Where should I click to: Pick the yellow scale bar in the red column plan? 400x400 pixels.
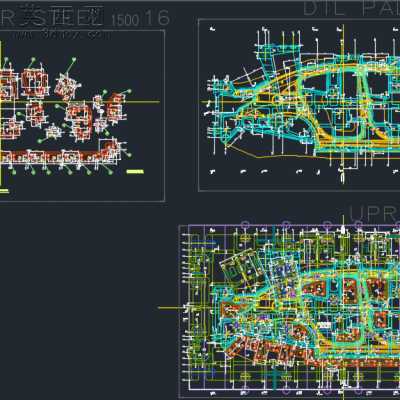[135, 172]
